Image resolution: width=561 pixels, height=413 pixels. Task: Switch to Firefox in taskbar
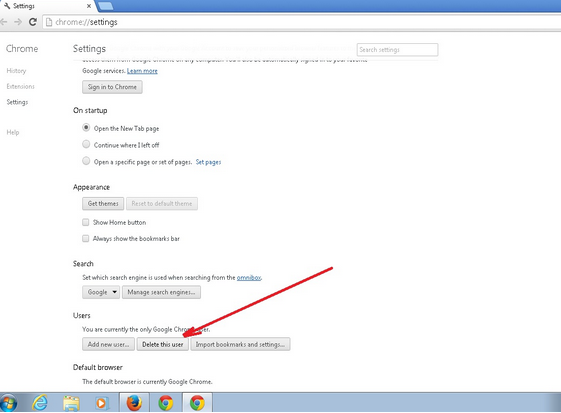134,403
